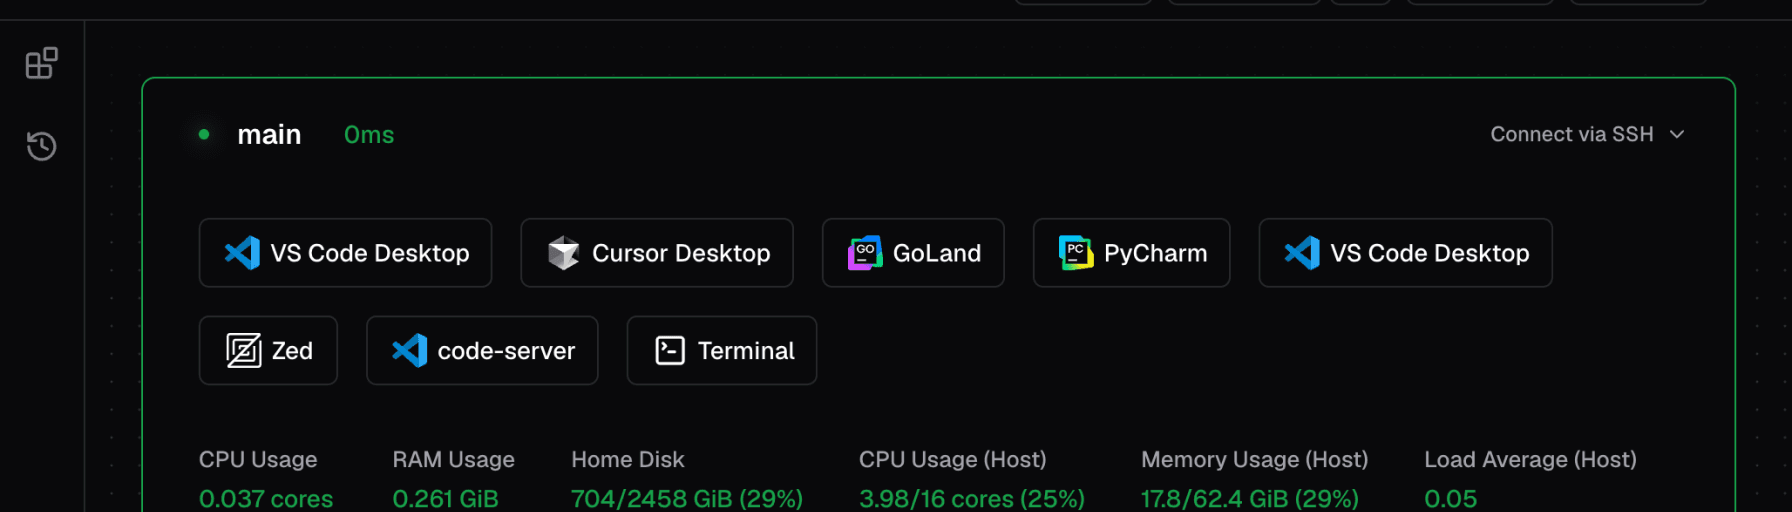Open code-server in browser
This screenshot has width=1792, height=512.
coord(482,351)
